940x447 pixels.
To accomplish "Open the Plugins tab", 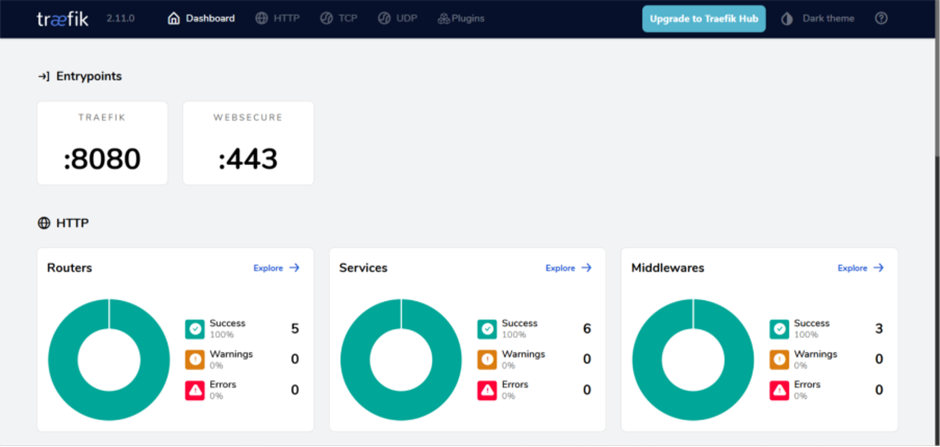I will pos(461,19).
